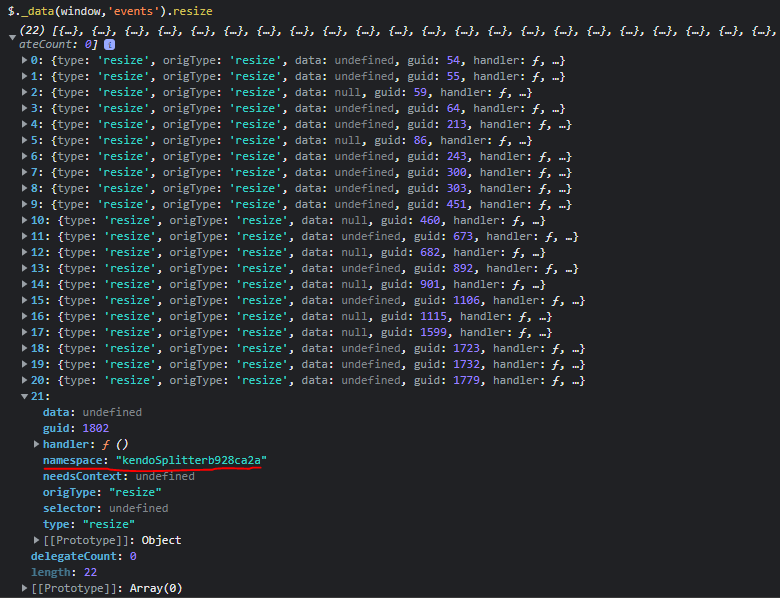Click the 'length: 22' property
Screen dimensions: 780x598
[64, 572]
